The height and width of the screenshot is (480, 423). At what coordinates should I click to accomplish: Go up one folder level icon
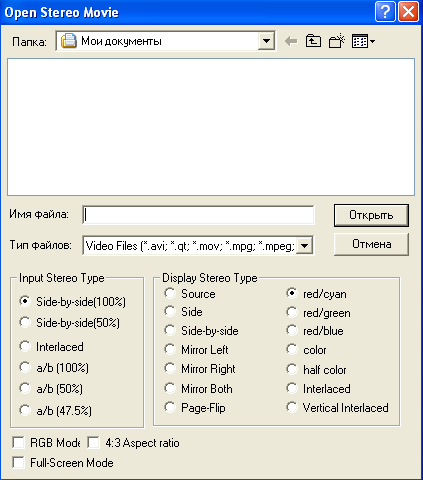[x=313, y=41]
